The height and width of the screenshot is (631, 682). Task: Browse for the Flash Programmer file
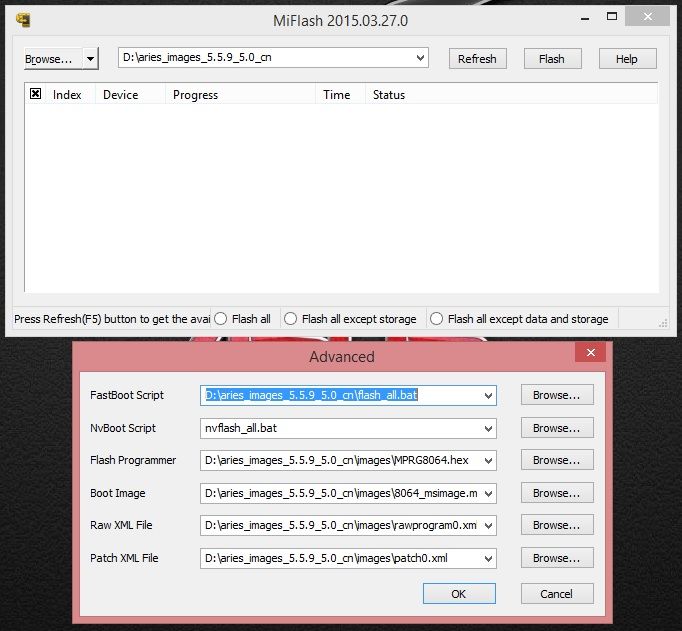click(557, 460)
